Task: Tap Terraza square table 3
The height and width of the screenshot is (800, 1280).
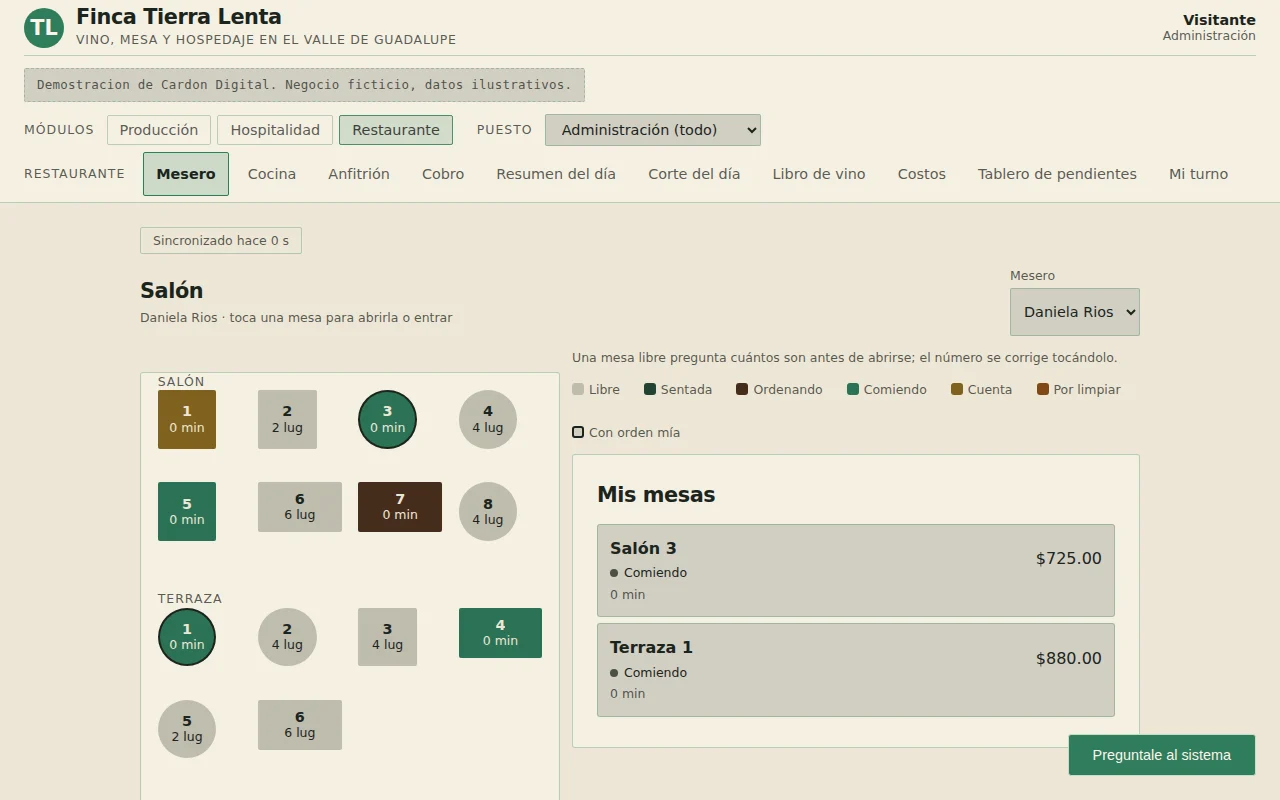Action: click(387, 637)
